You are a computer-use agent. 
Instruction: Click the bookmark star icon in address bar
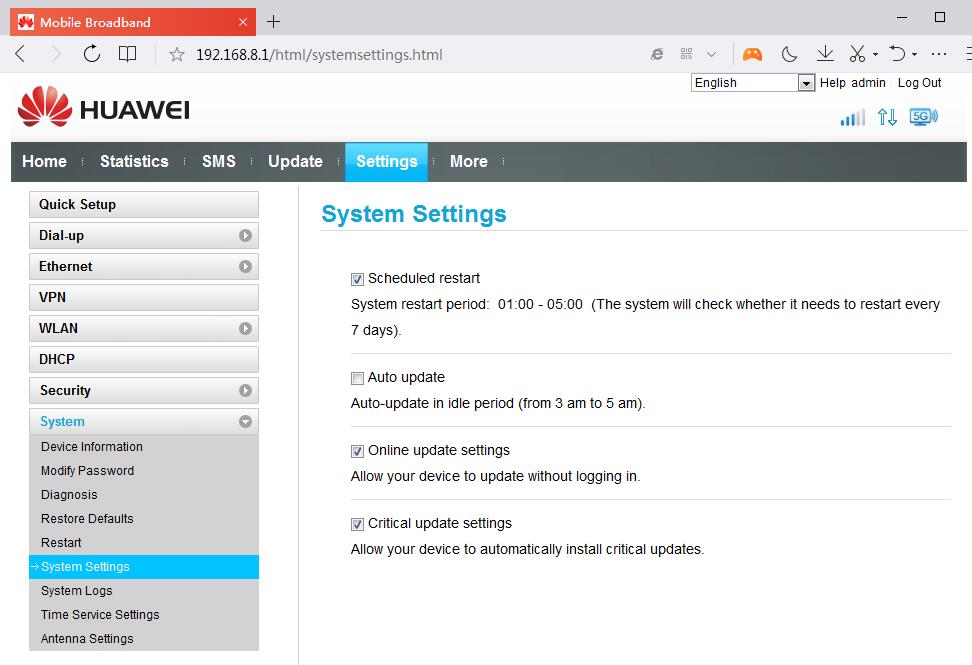point(177,55)
